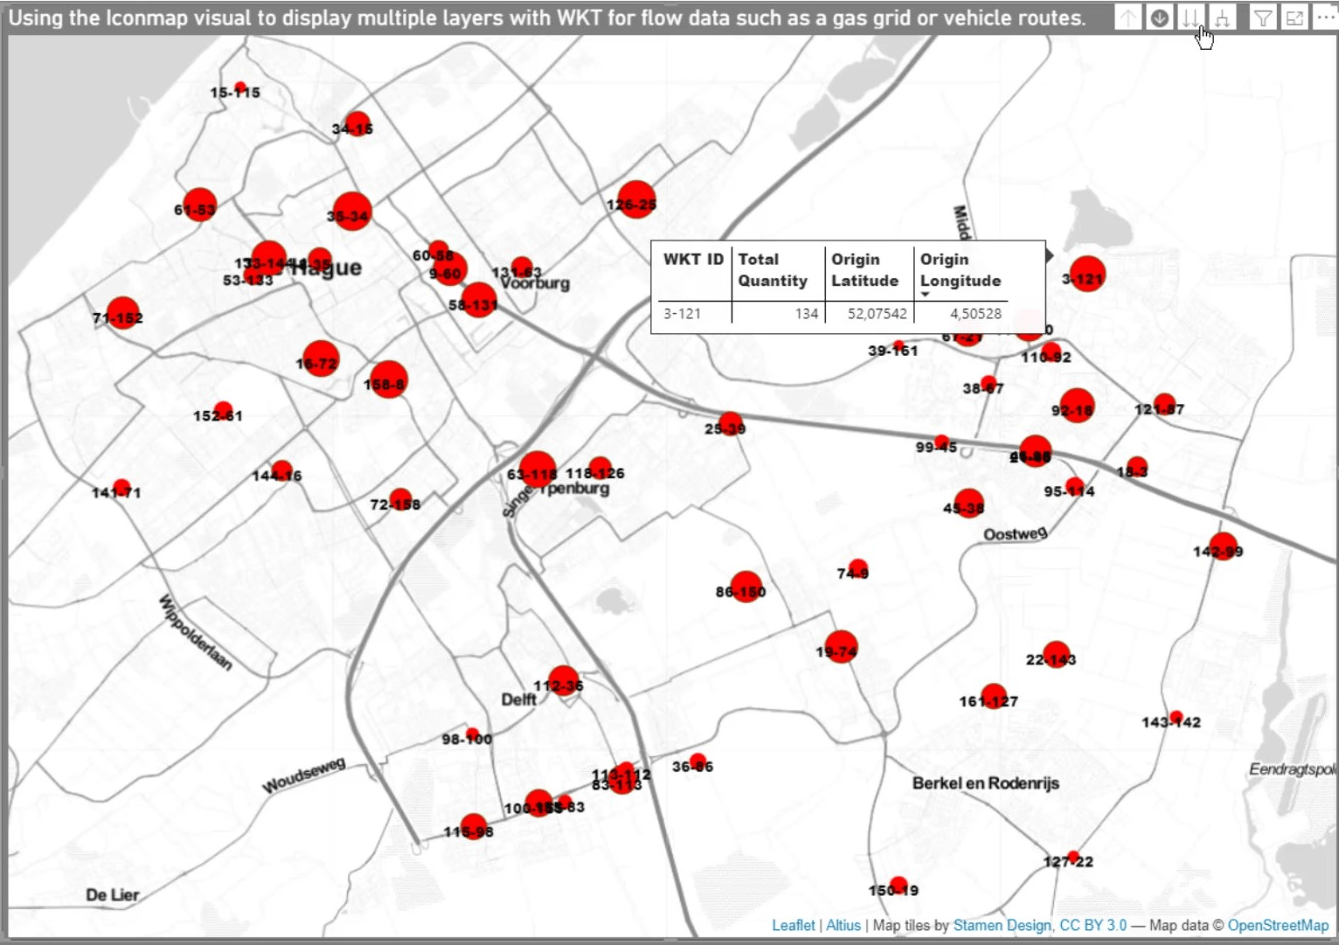The height and width of the screenshot is (945, 1339).
Task: Sort by Origin Longitude column header
Action: tap(960, 270)
